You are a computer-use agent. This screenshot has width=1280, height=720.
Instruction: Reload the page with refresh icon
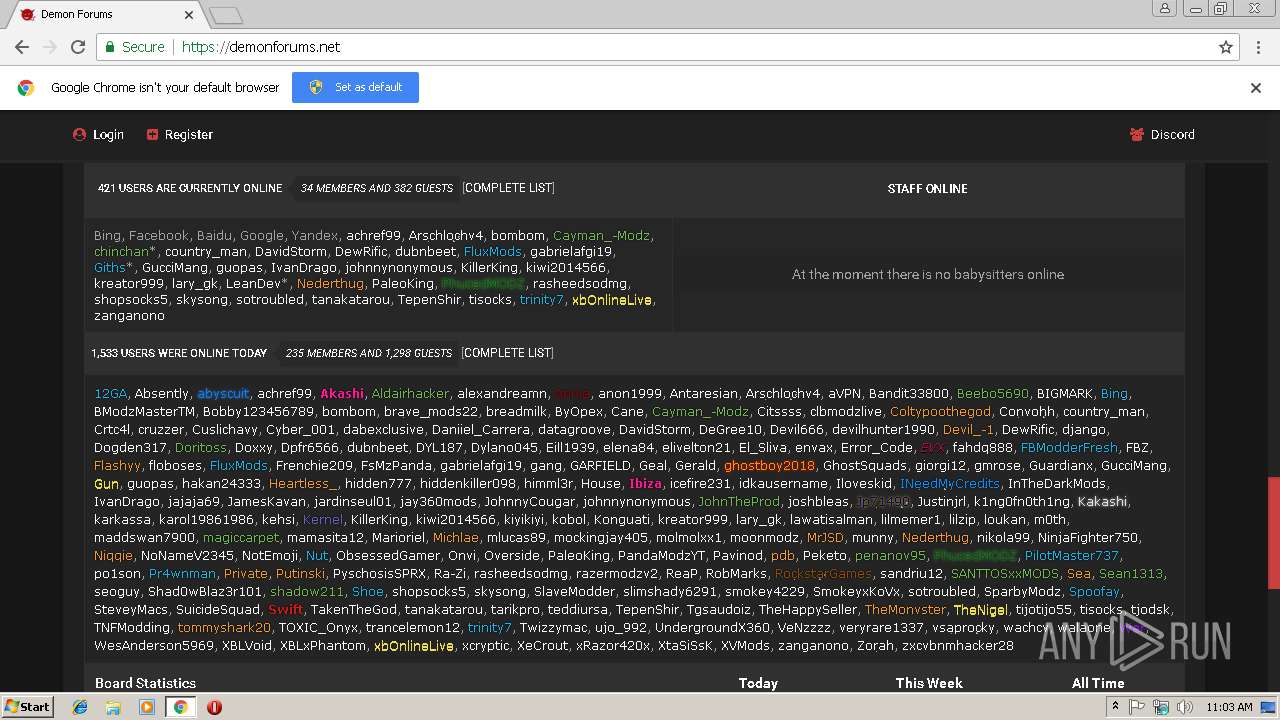click(78, 47)
